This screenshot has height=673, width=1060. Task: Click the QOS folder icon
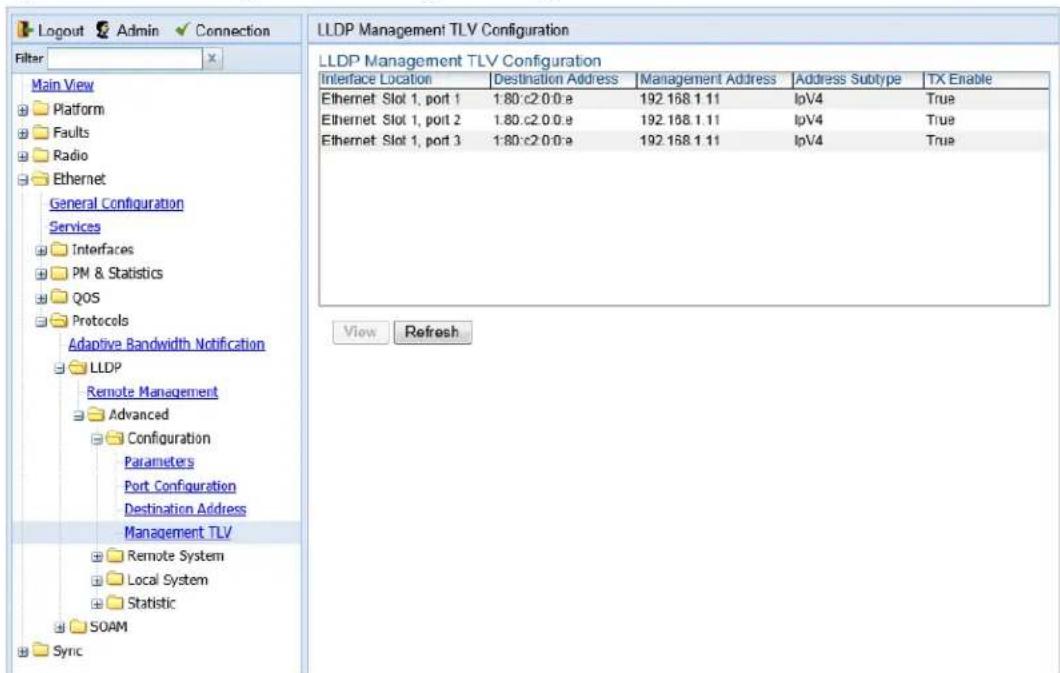click(x=60, y=297)
